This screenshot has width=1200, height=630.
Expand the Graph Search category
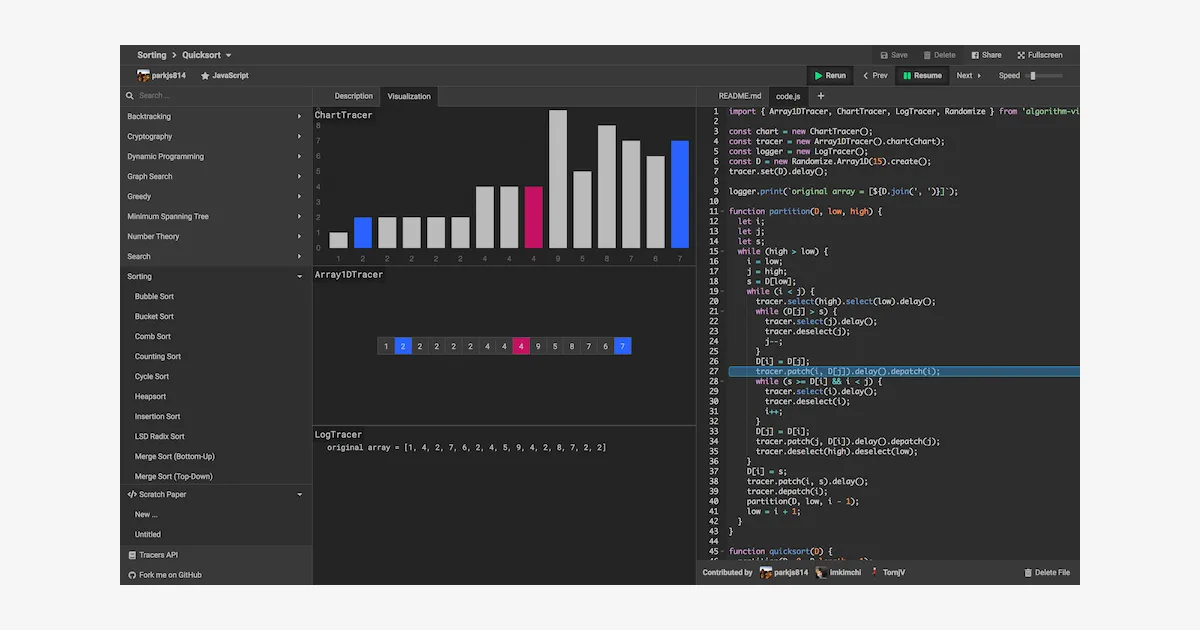(216, 176)
